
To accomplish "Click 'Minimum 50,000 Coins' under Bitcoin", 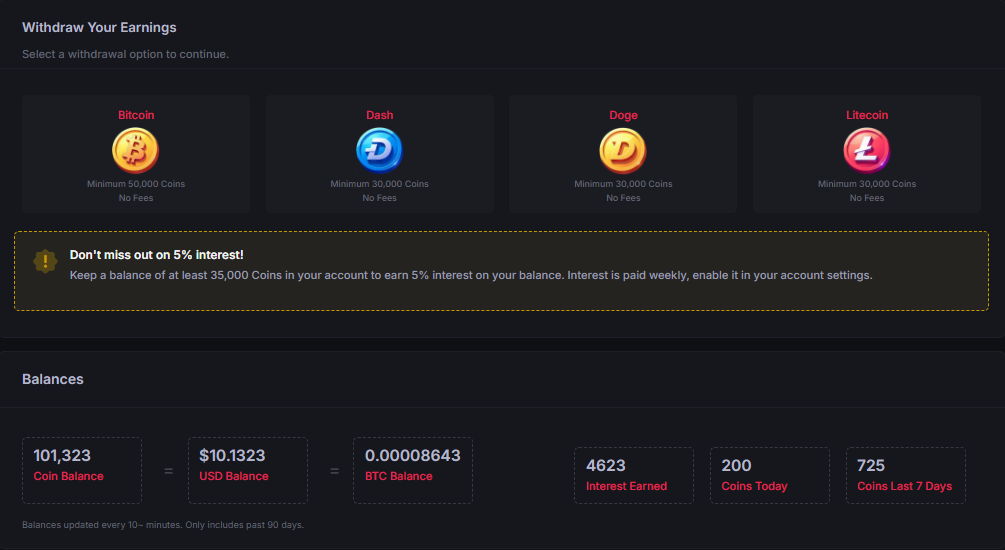I will coord(136,184).
